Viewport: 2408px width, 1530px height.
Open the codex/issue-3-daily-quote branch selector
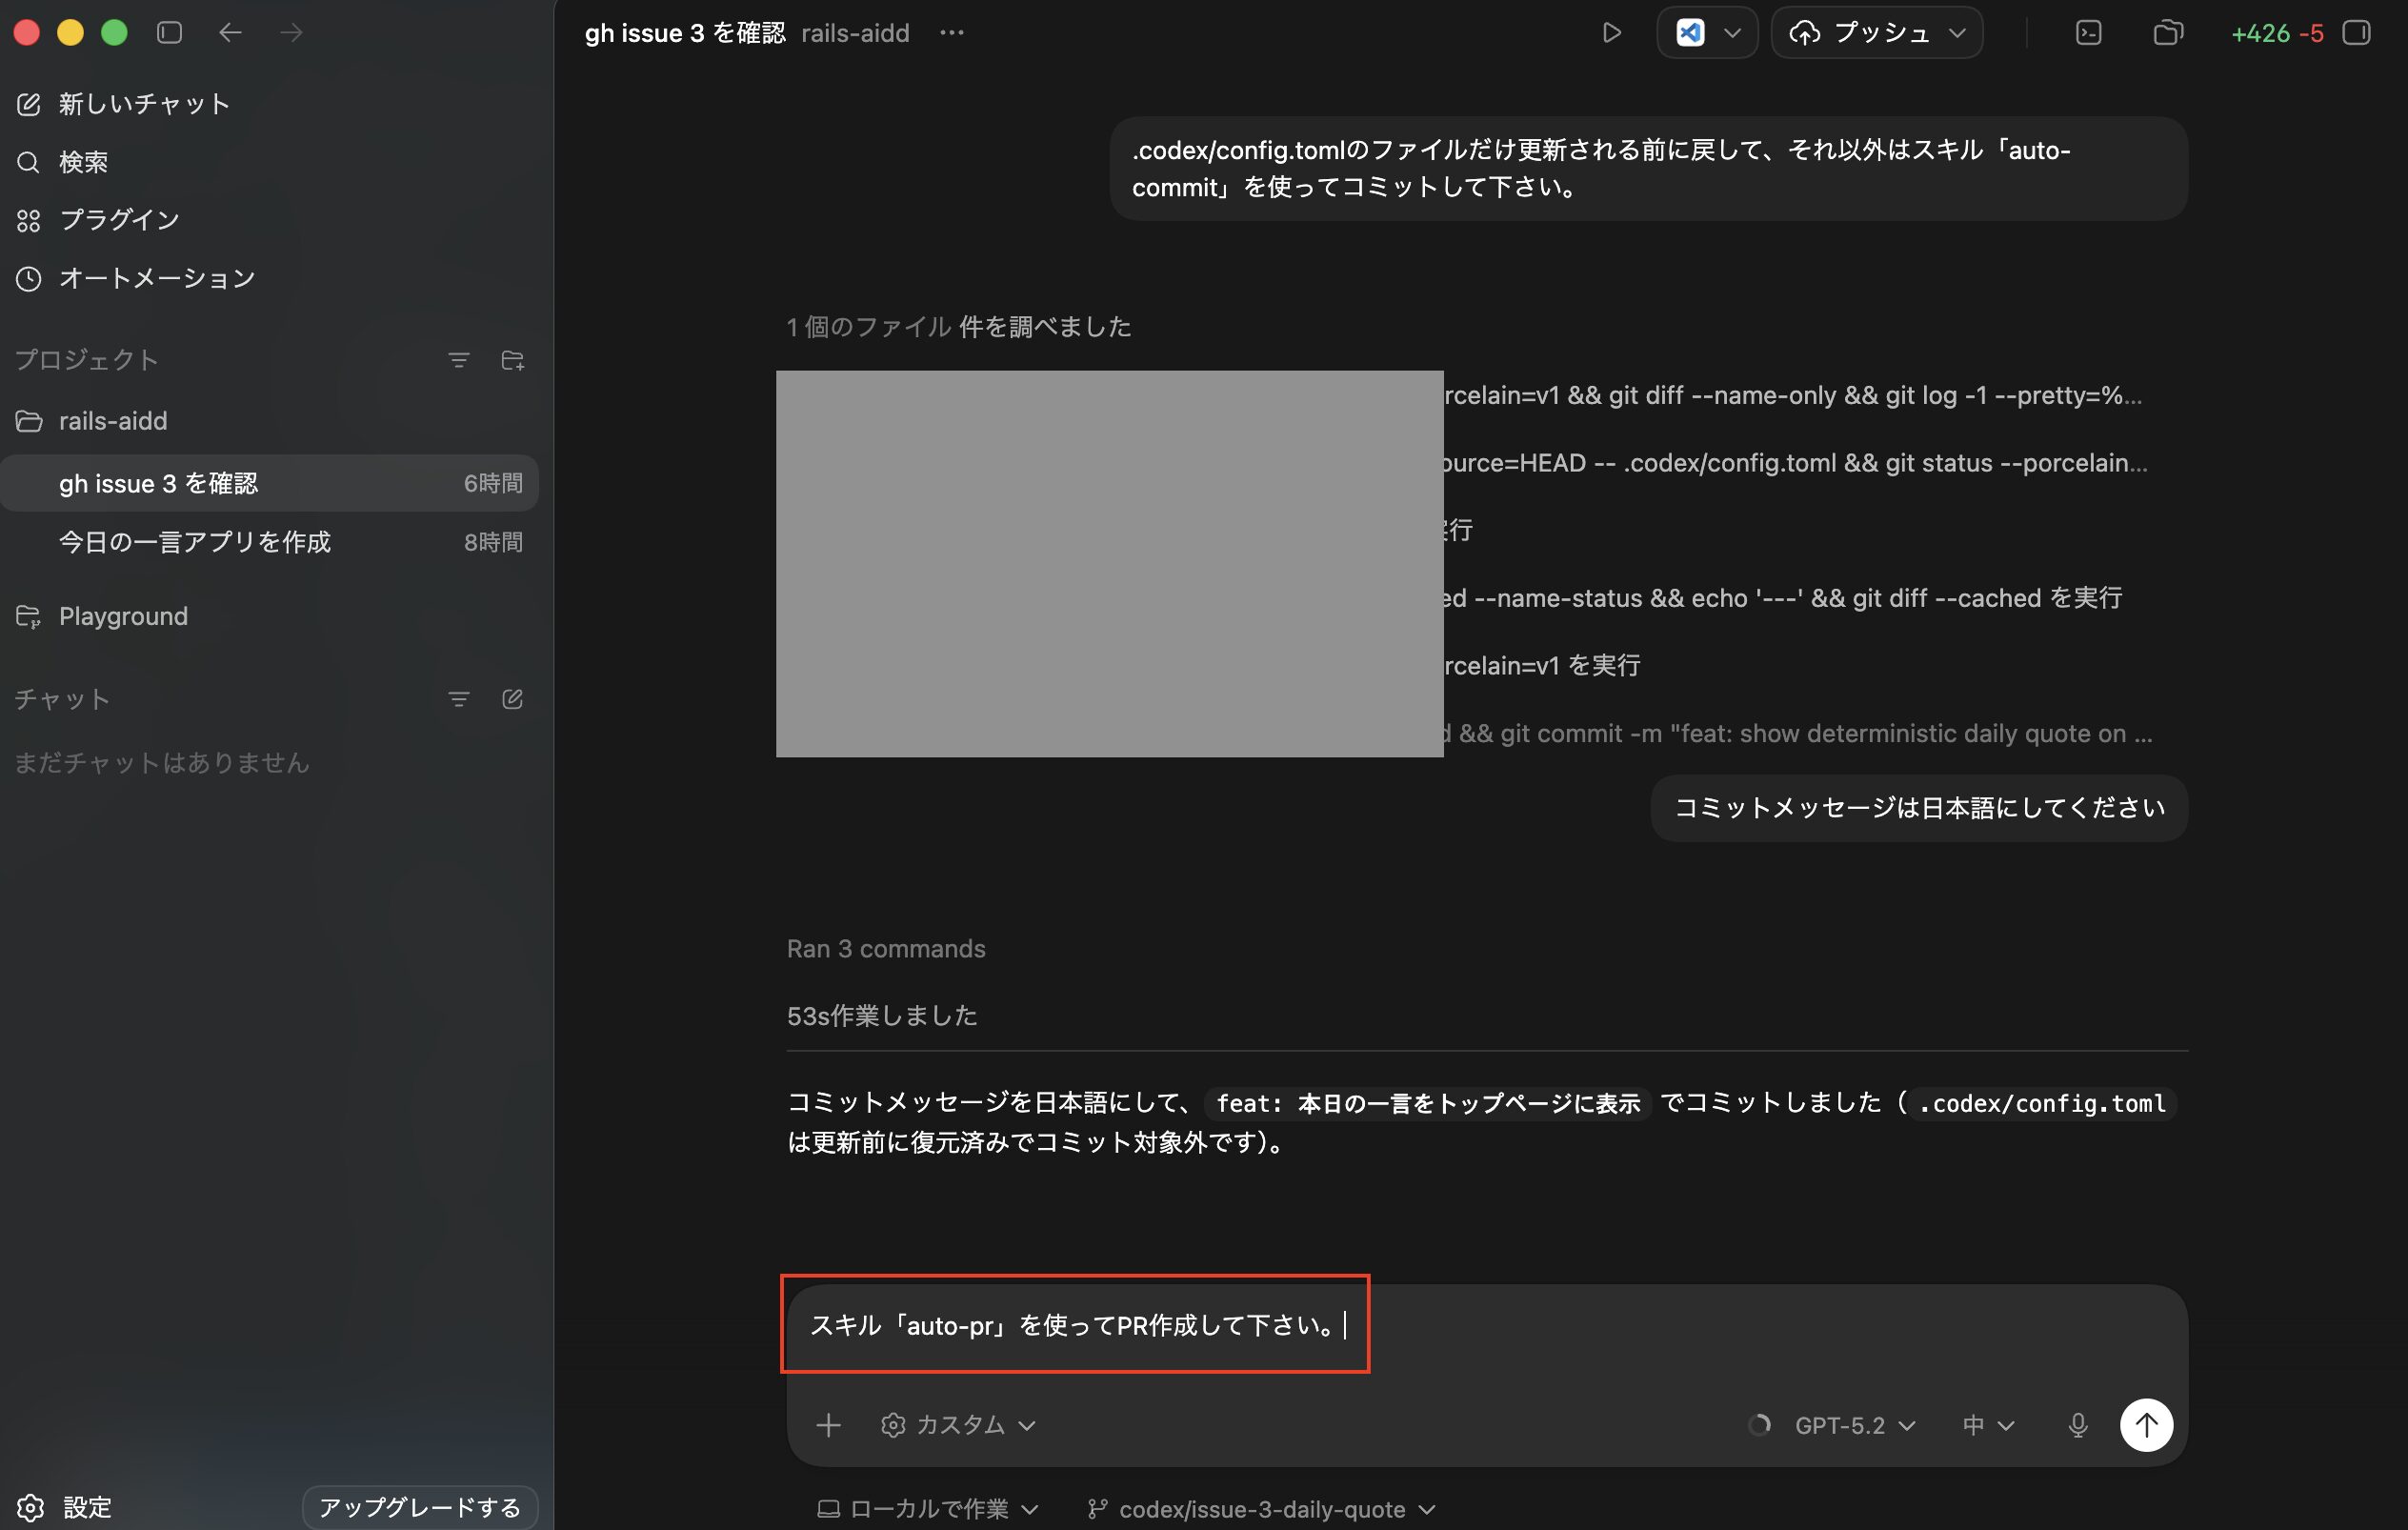tap(1262, 1508)
